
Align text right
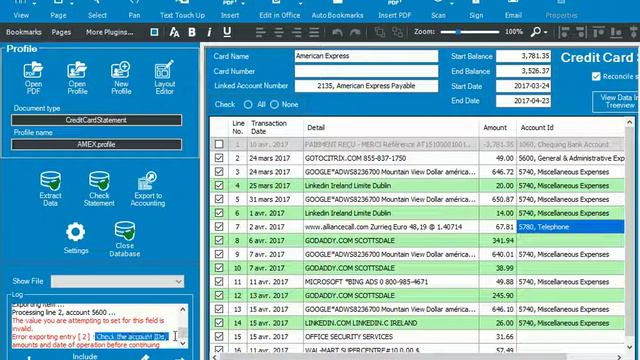pyautogui.click(x=297, y=32)
